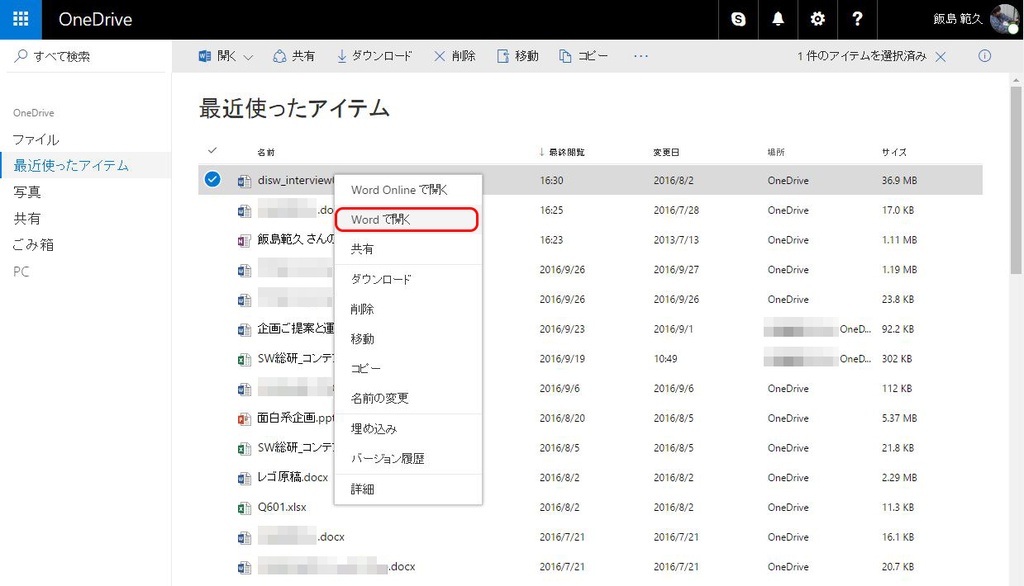Viewport: 1024px width, 586px height.
Task: Select 削除 in the context menu
Action: tap(408, 309)
